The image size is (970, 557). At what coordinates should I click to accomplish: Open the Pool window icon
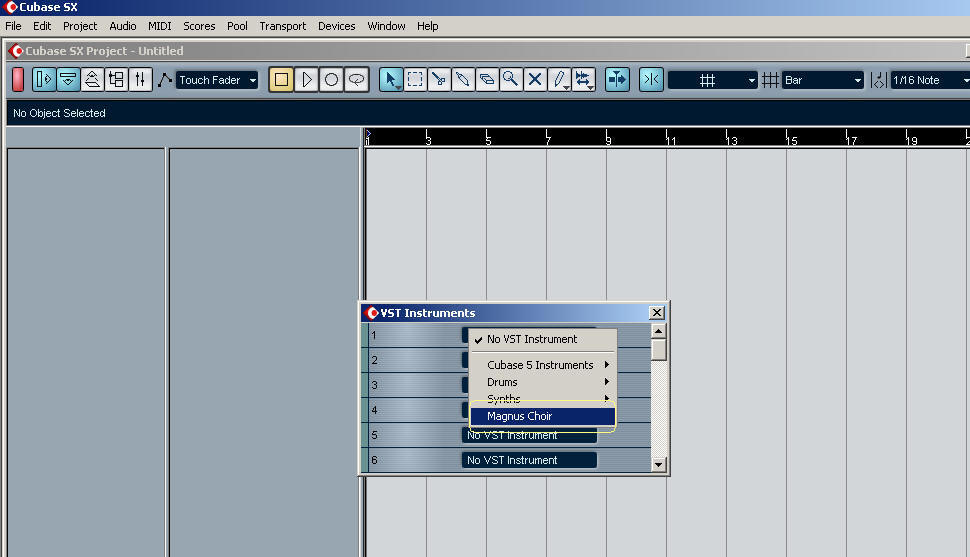pyautogui.click(x=116, y=79)
